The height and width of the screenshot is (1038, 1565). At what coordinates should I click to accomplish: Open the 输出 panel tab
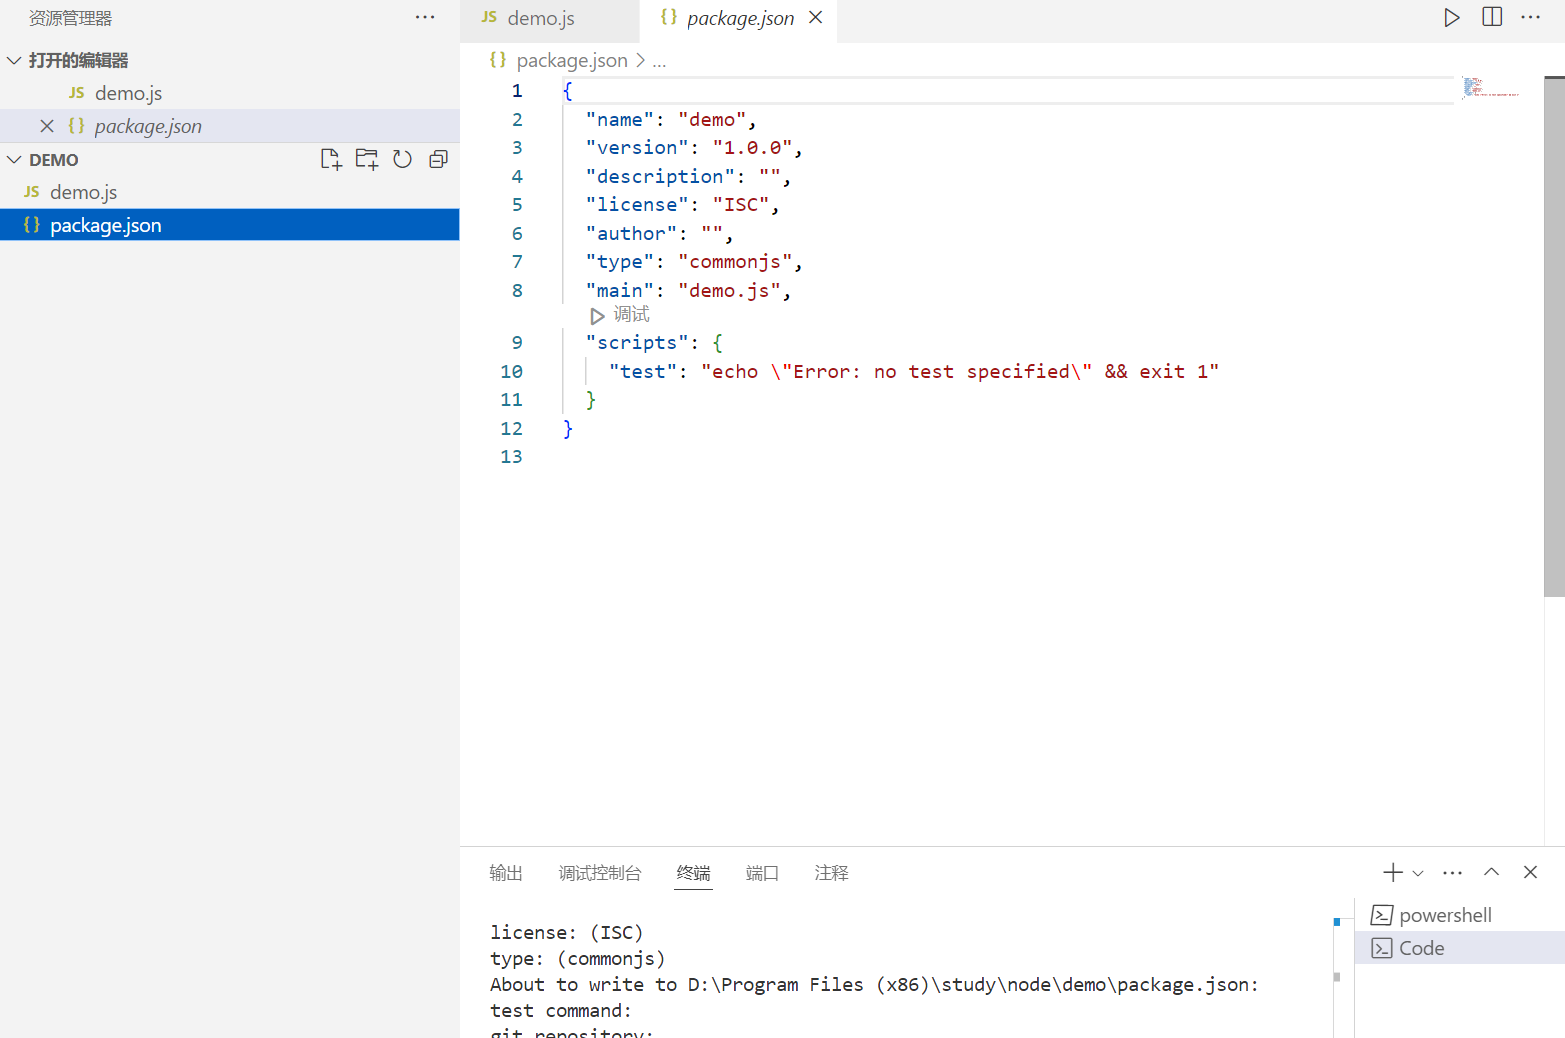click(x=506, y=873)
